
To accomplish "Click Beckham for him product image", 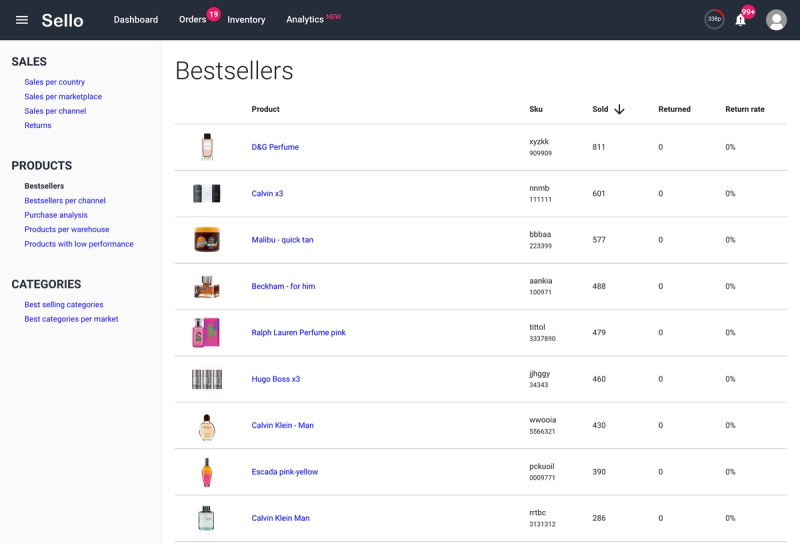I will (207, 286).
